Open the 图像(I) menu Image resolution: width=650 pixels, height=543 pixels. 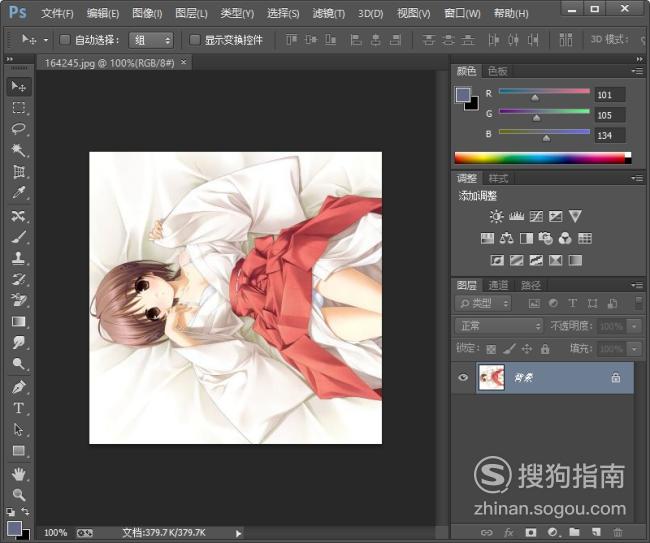pos(147,14)
